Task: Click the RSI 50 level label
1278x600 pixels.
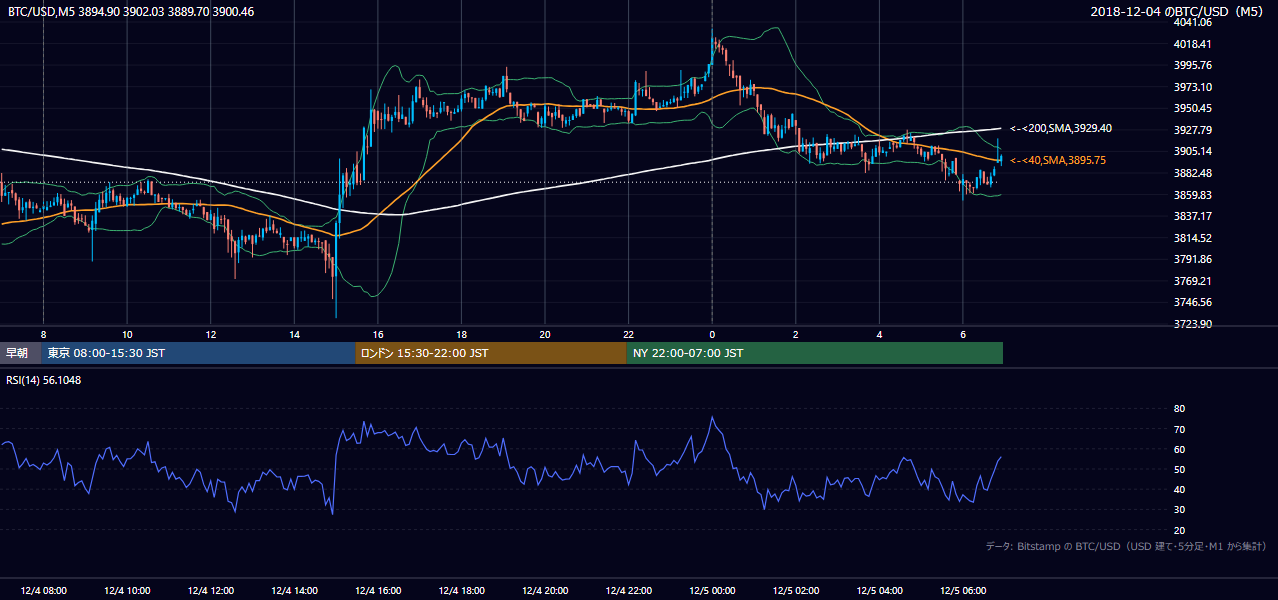Action: [x=1179, y=469]
